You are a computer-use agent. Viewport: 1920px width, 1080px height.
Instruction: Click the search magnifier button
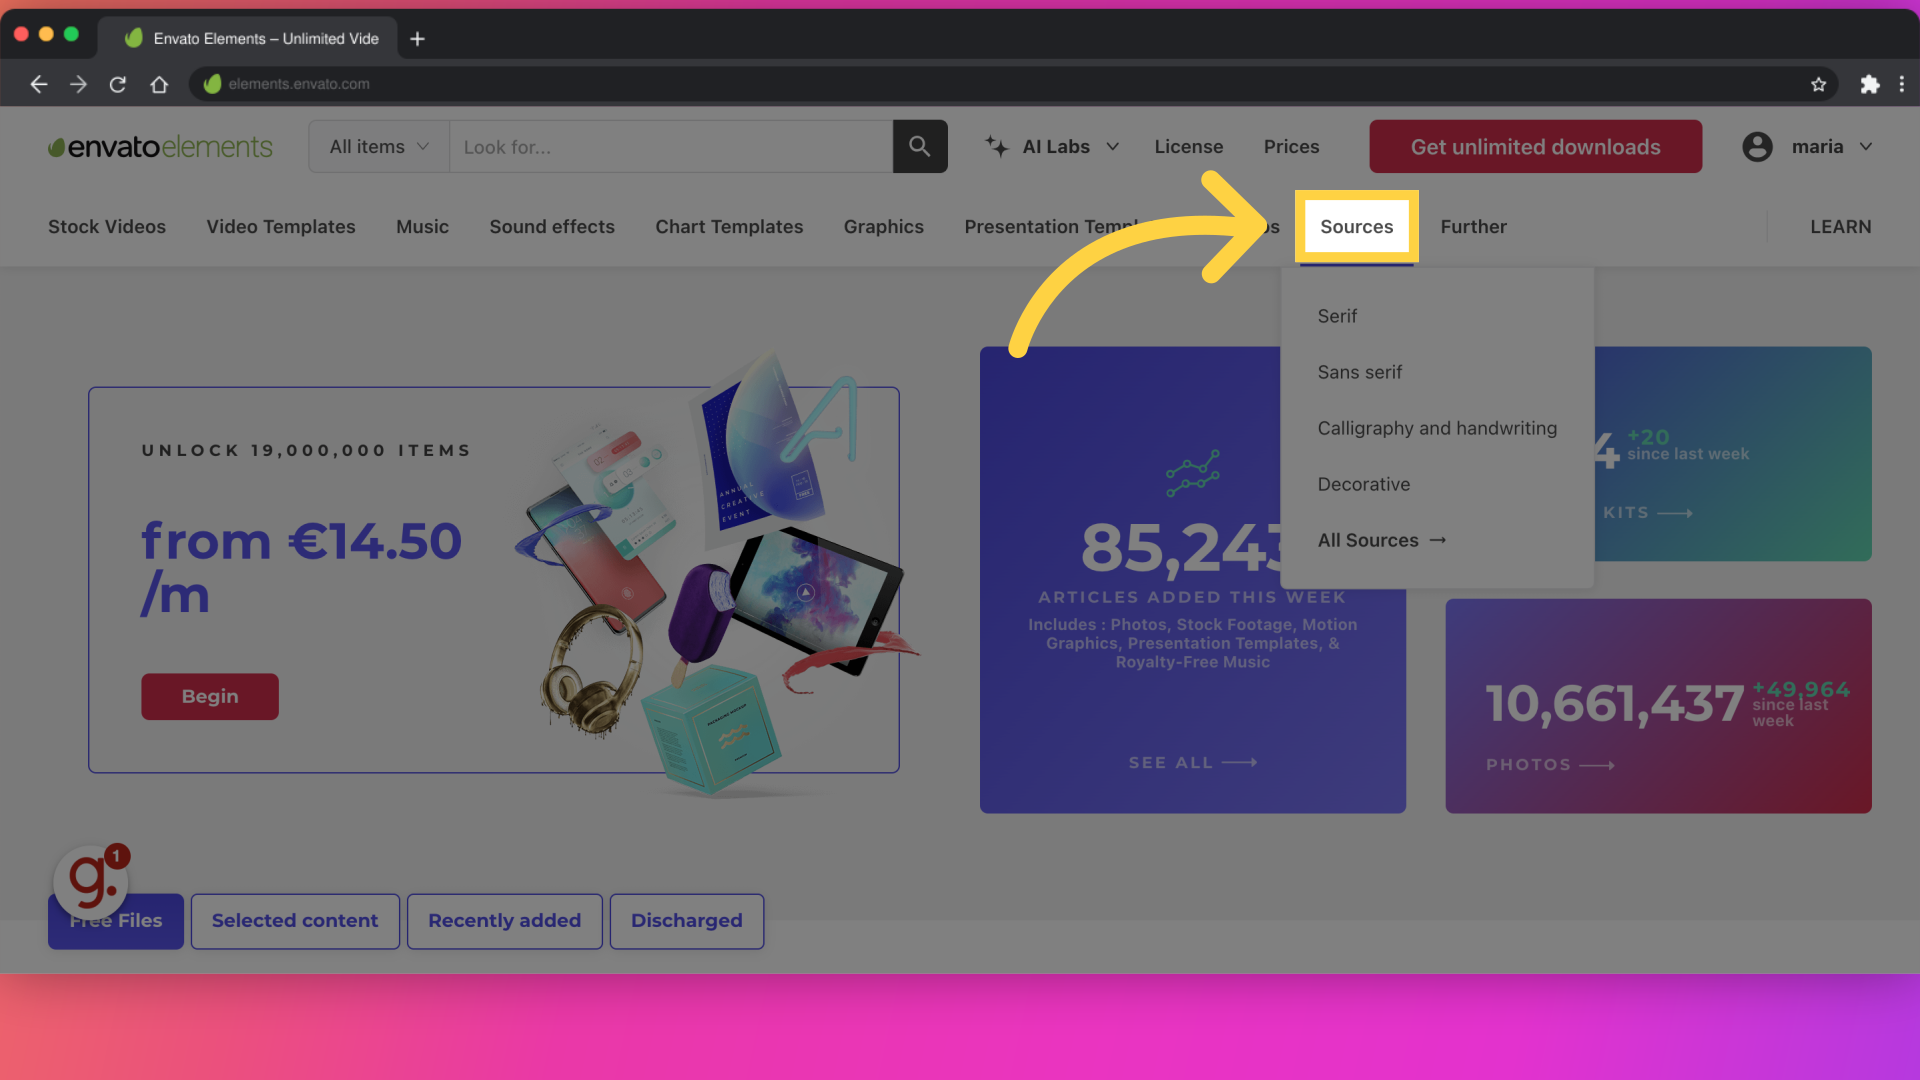(x=920, y=147)
